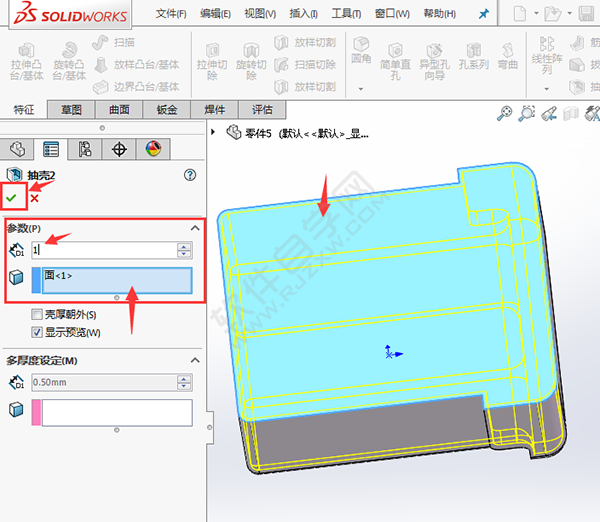Click the Zoom to Area icon
The image size is (600, 522).
(x=527, y=114)
